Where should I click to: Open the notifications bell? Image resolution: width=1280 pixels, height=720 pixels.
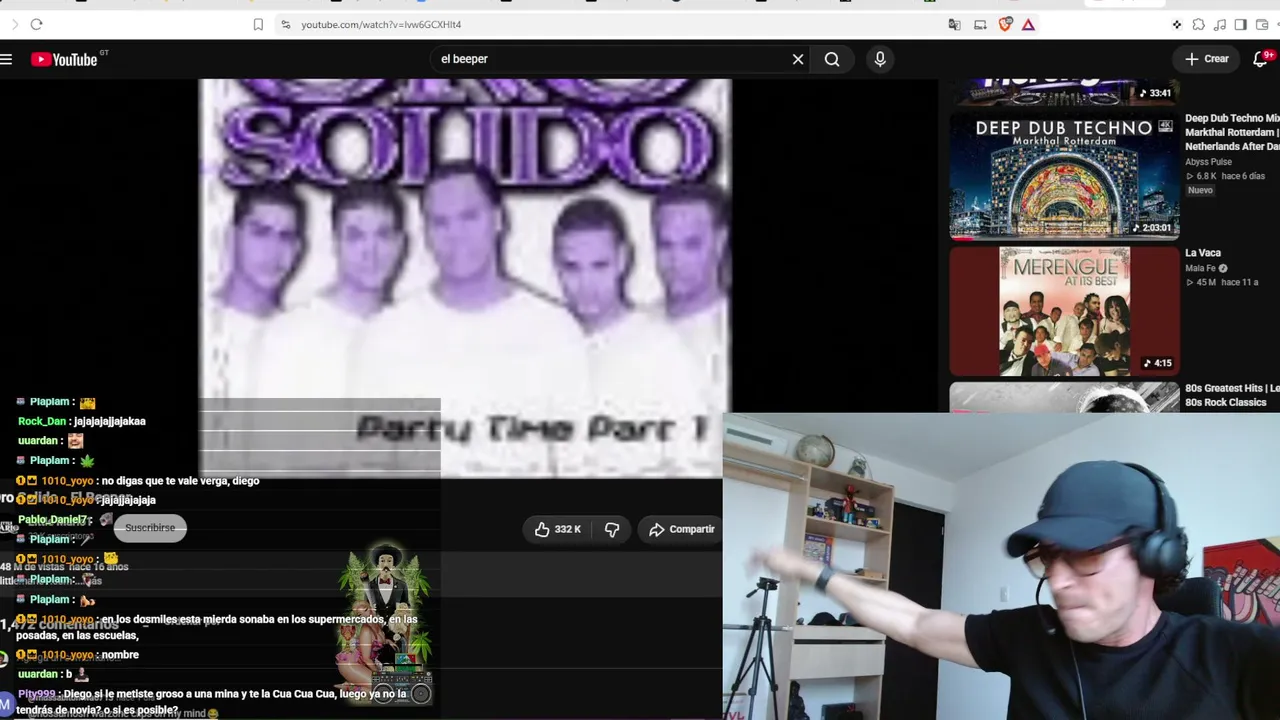pyautogui.click(x=1260, y=59)
